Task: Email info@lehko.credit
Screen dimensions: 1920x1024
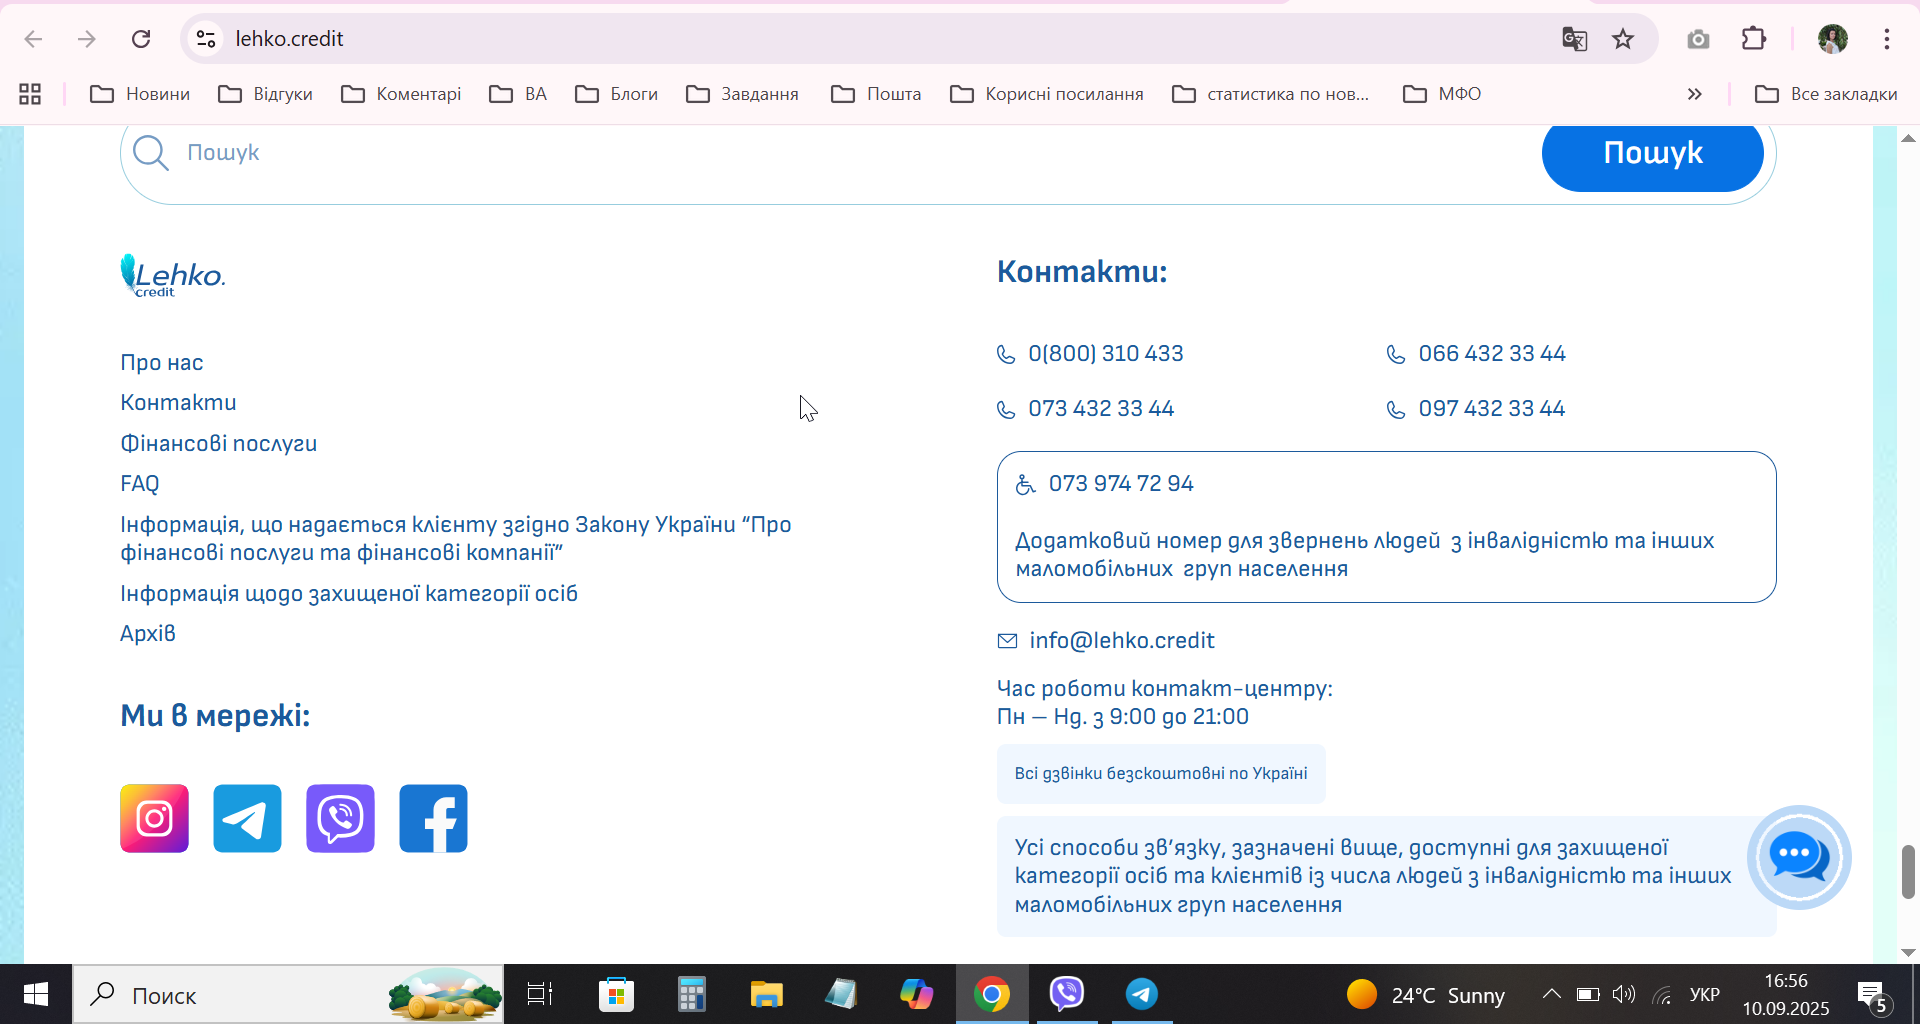Action: pos(1122,640)
